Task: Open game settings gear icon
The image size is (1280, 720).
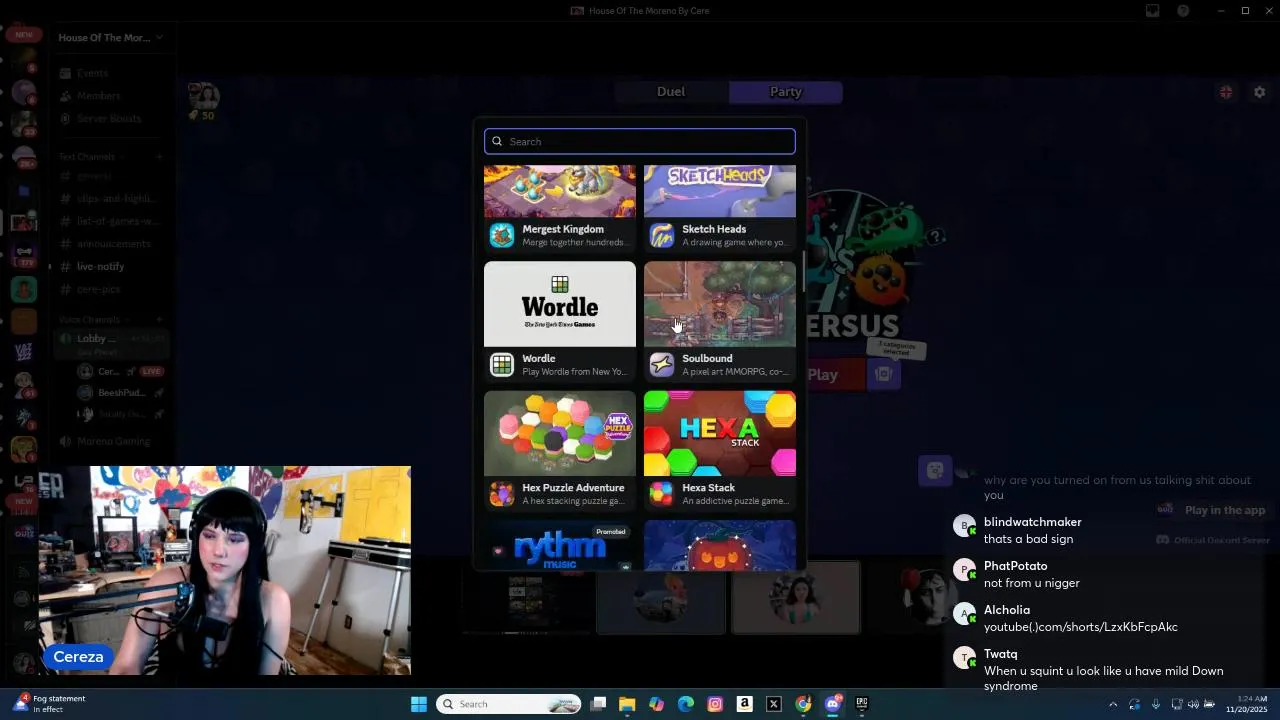Action: click(1260, 92)
